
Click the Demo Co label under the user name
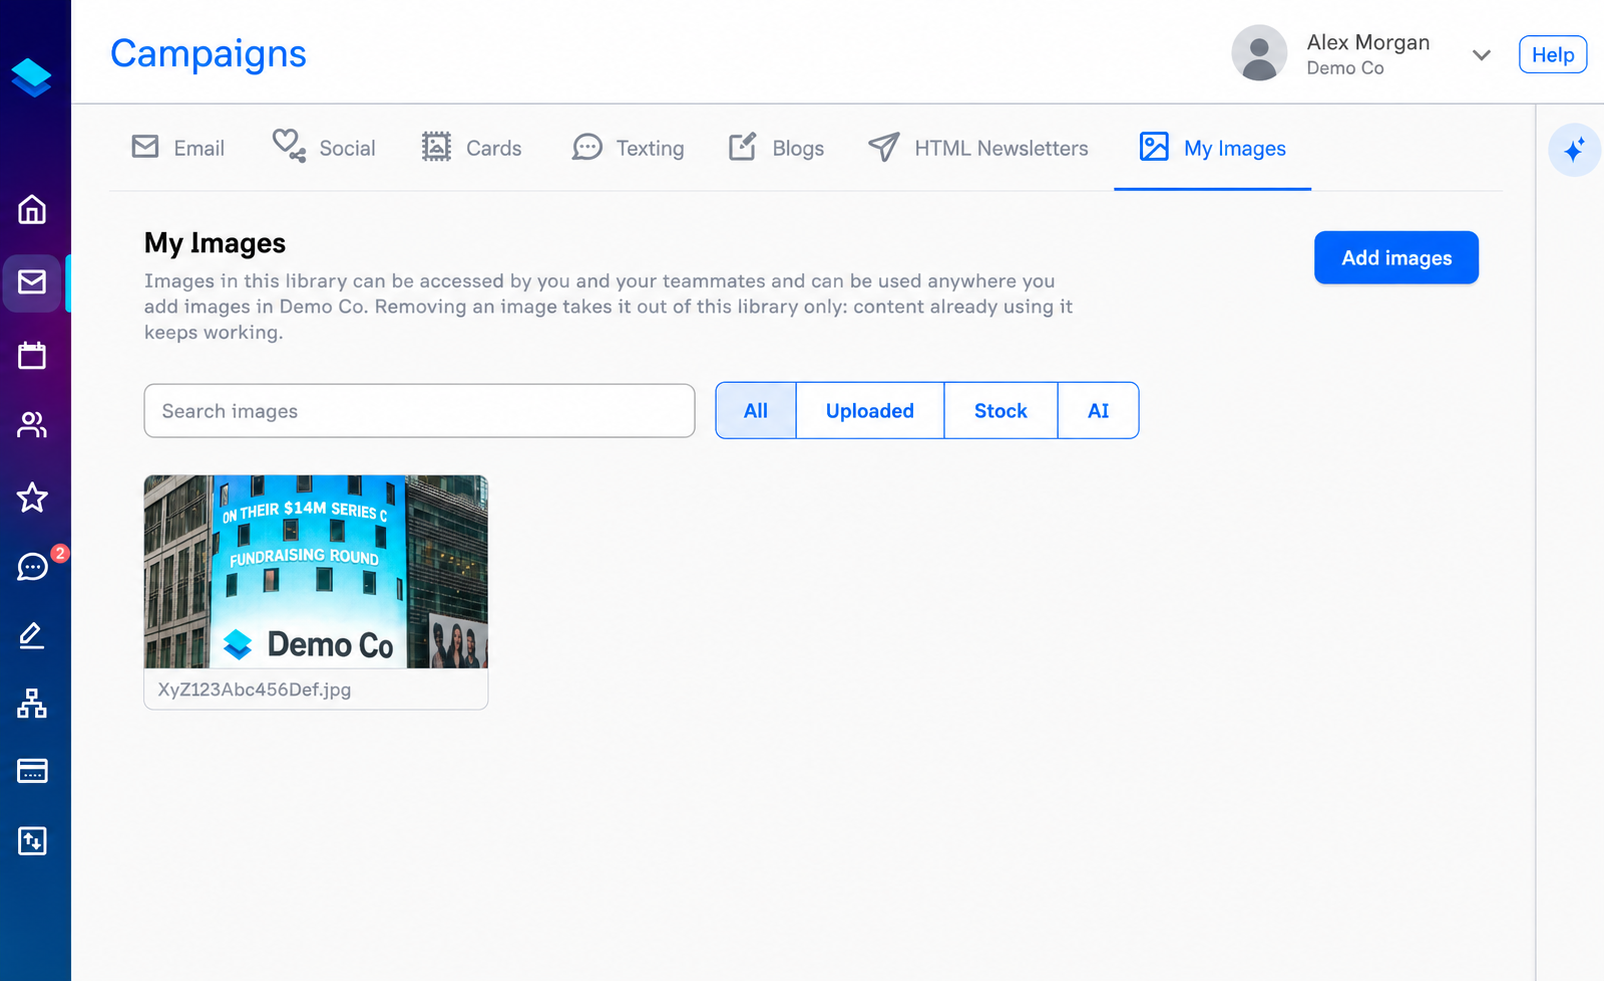pos(1345,68)
